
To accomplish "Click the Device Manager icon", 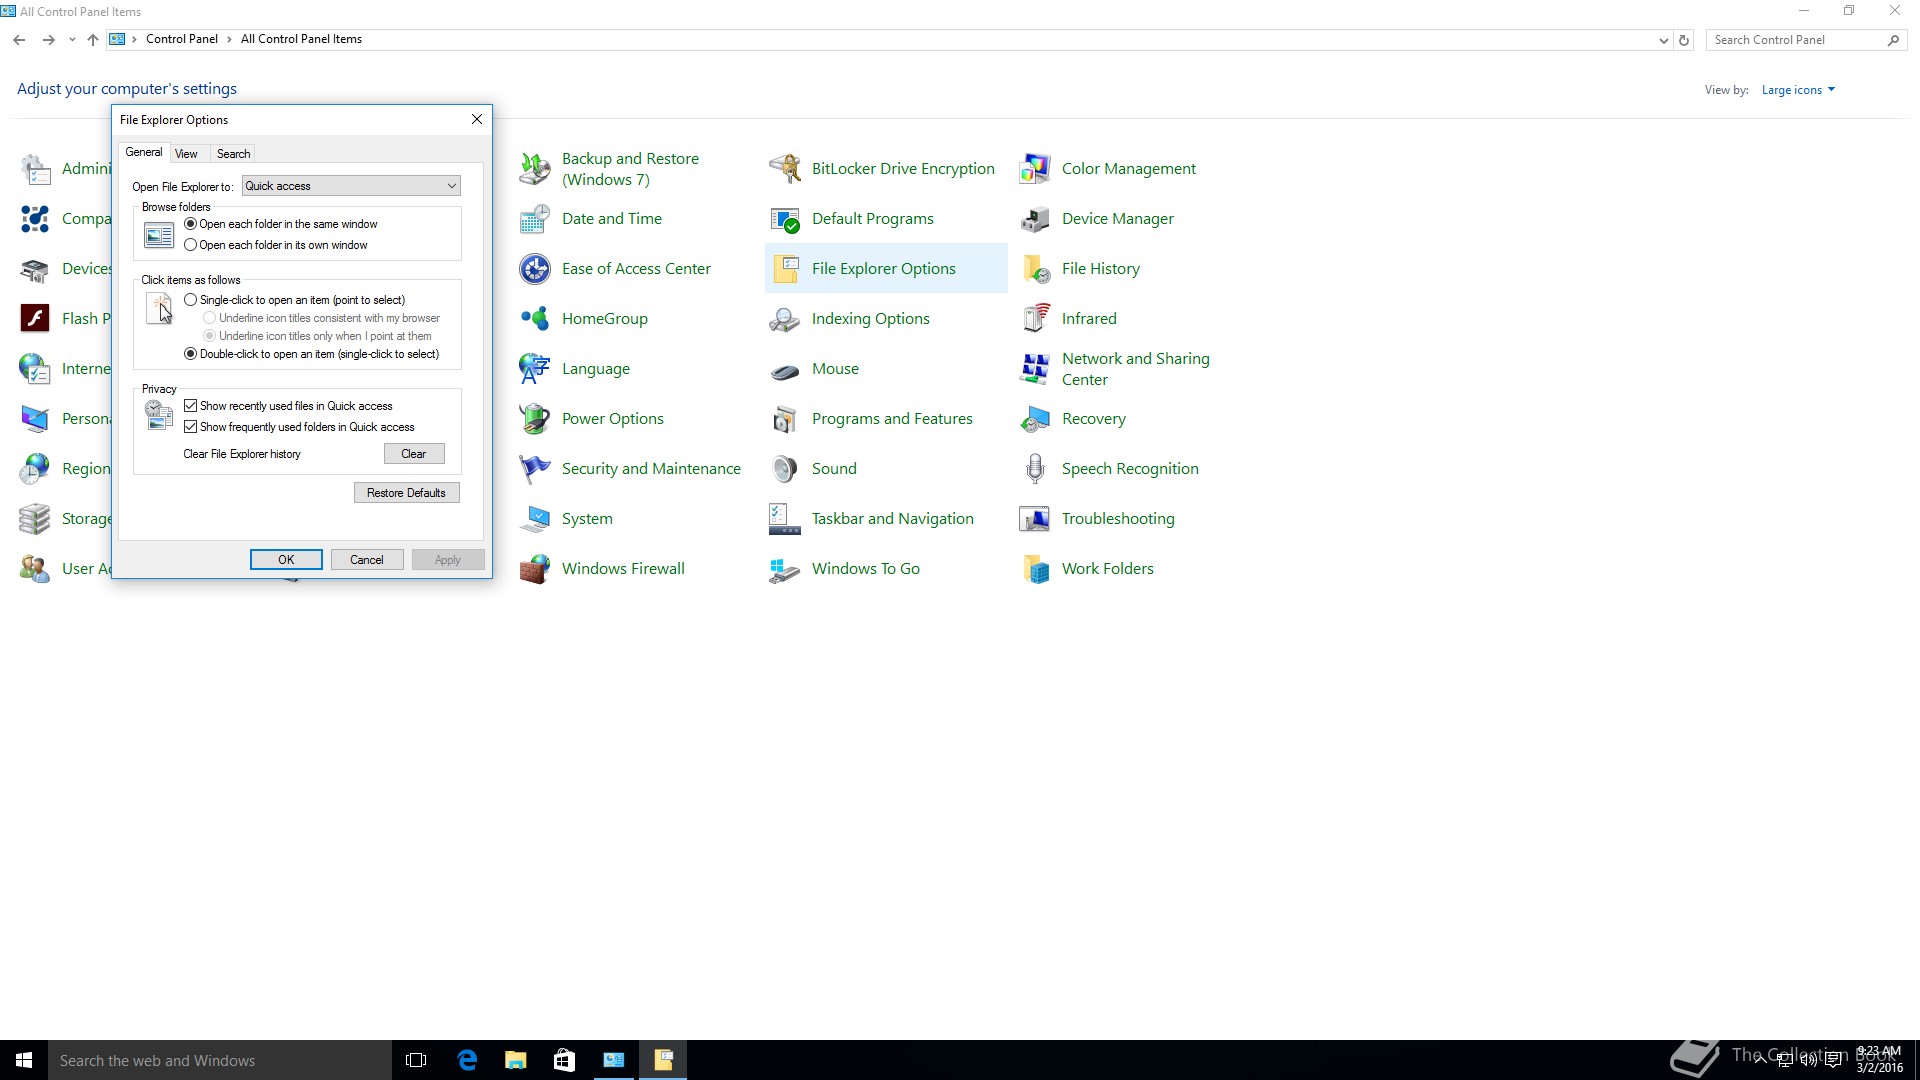I will pos(1035,219).
